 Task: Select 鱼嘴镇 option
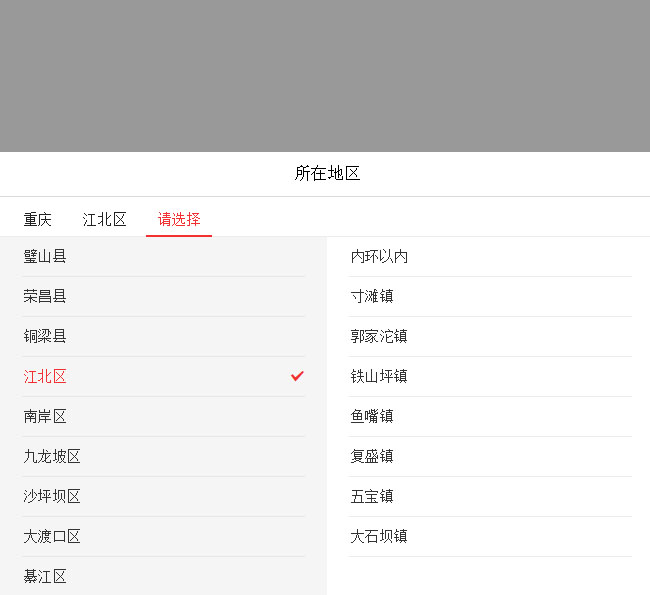(x=372, y=416)
